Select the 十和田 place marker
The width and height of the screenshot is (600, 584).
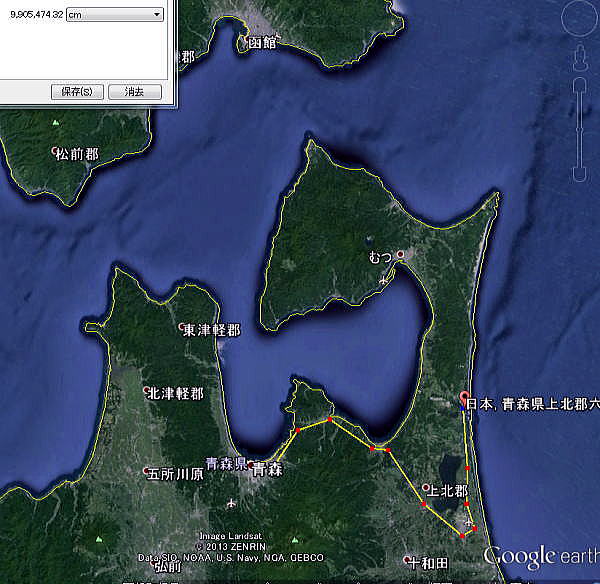(x=407, y=560)
